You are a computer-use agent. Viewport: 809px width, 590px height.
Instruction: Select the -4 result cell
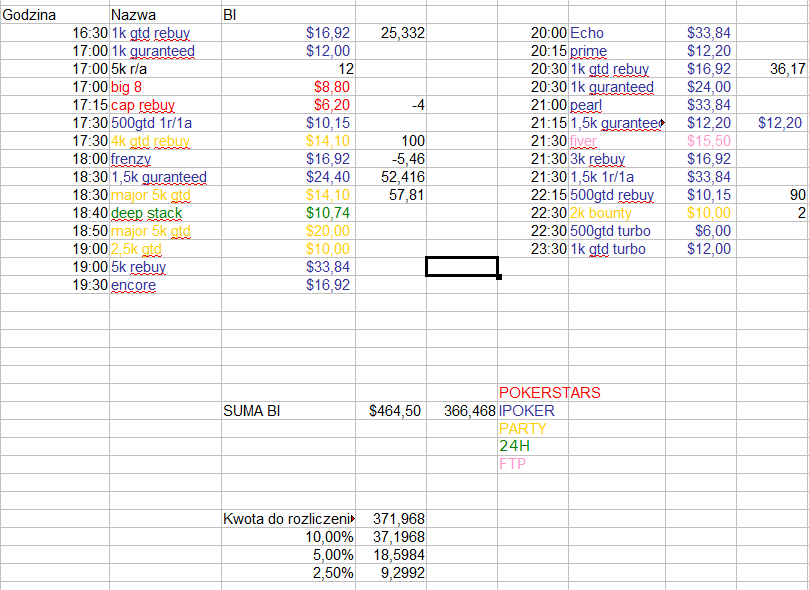tap(391, 105)
